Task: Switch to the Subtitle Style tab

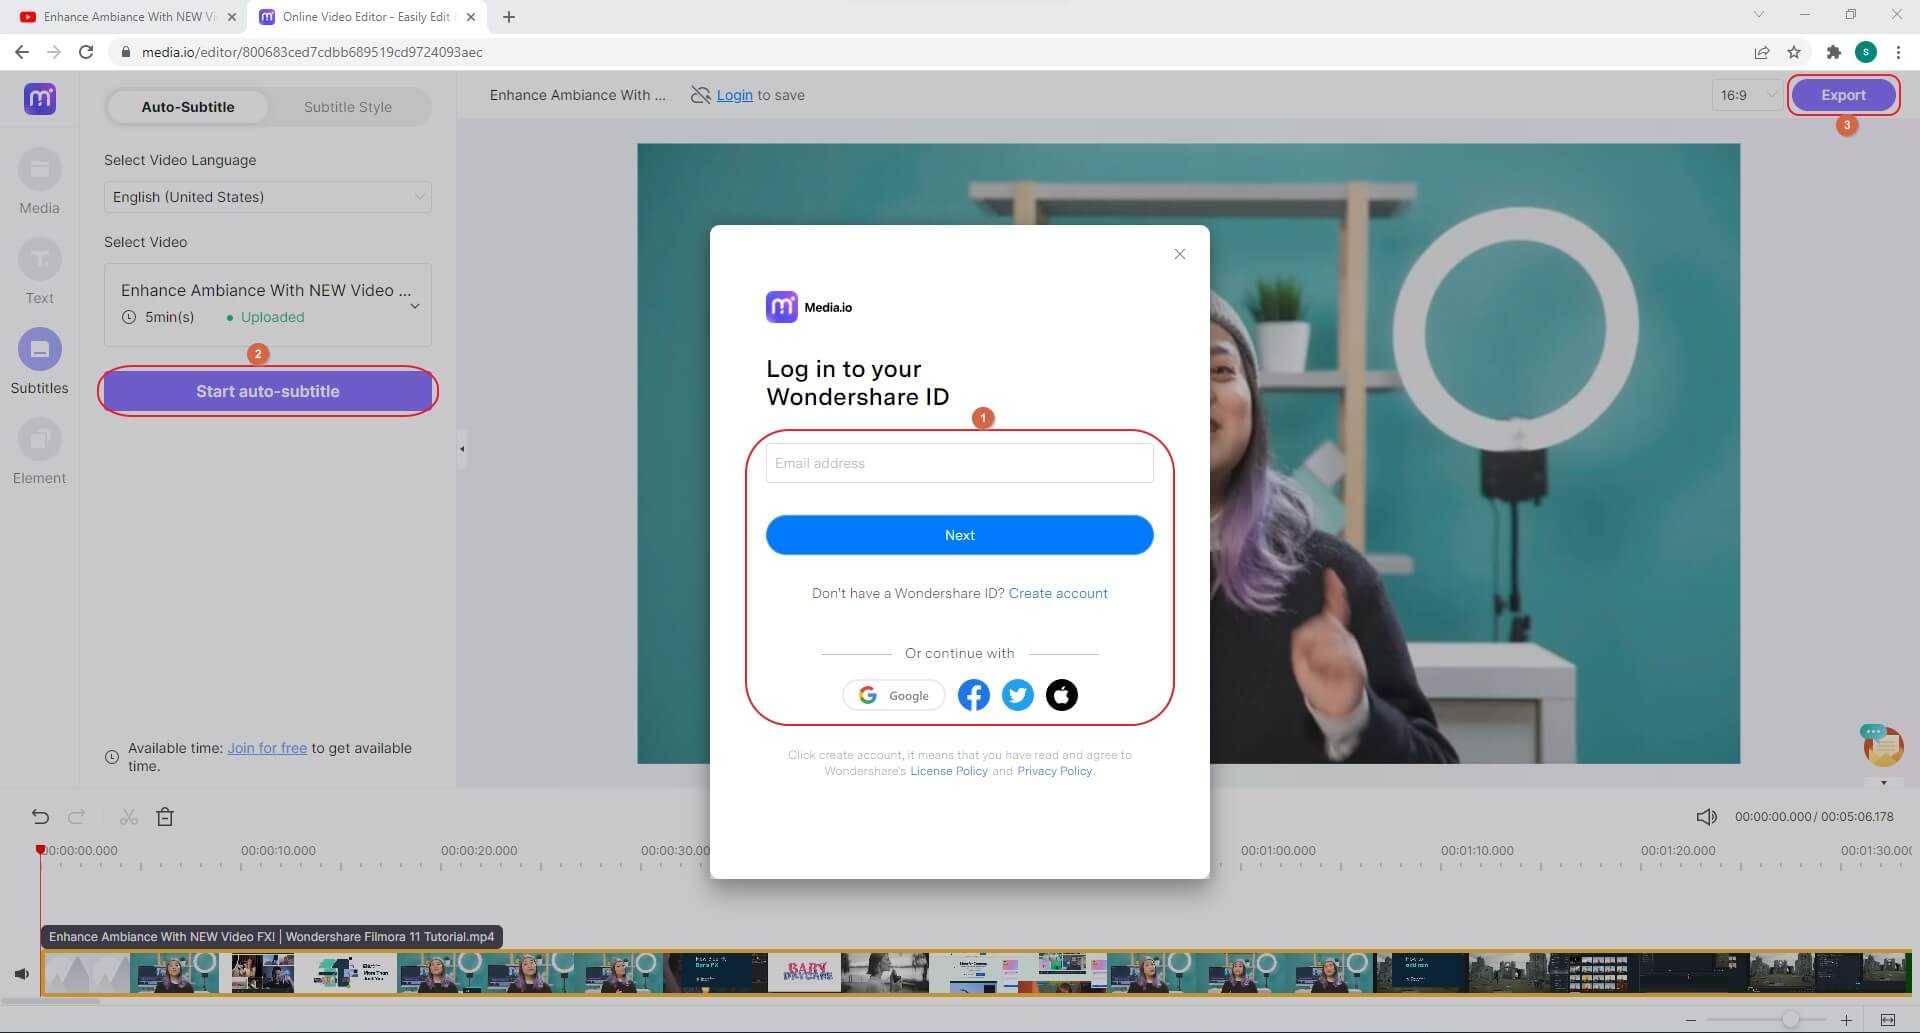Action: (347, 107)
